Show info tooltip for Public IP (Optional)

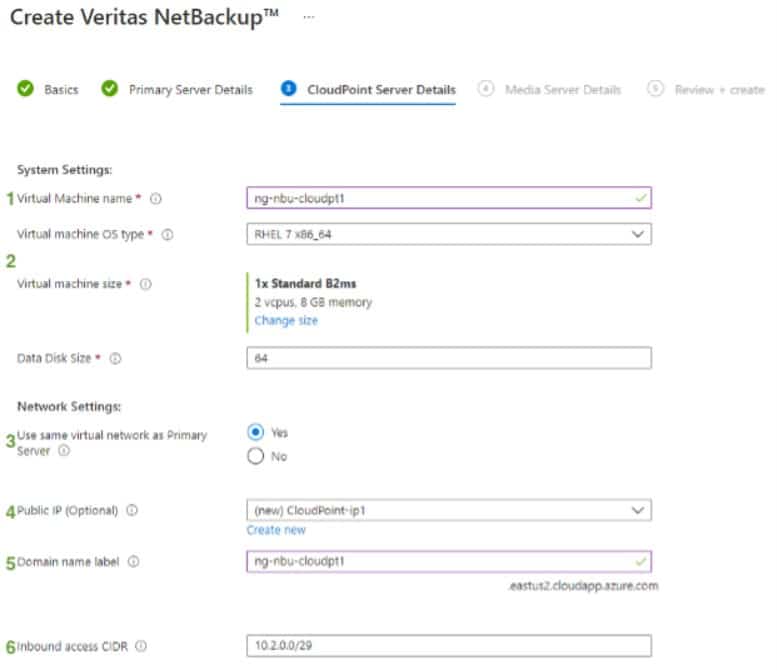pyautogui.click(x=132, y=510)
